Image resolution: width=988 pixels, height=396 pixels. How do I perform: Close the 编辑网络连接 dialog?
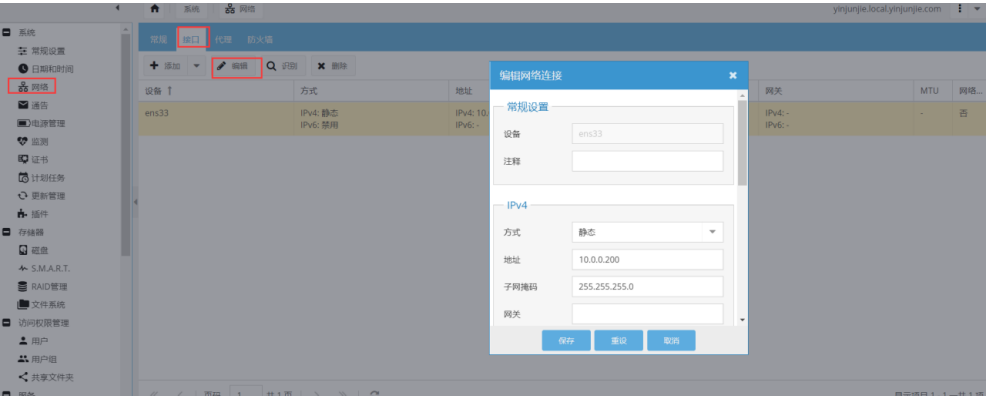click(733, 75)
